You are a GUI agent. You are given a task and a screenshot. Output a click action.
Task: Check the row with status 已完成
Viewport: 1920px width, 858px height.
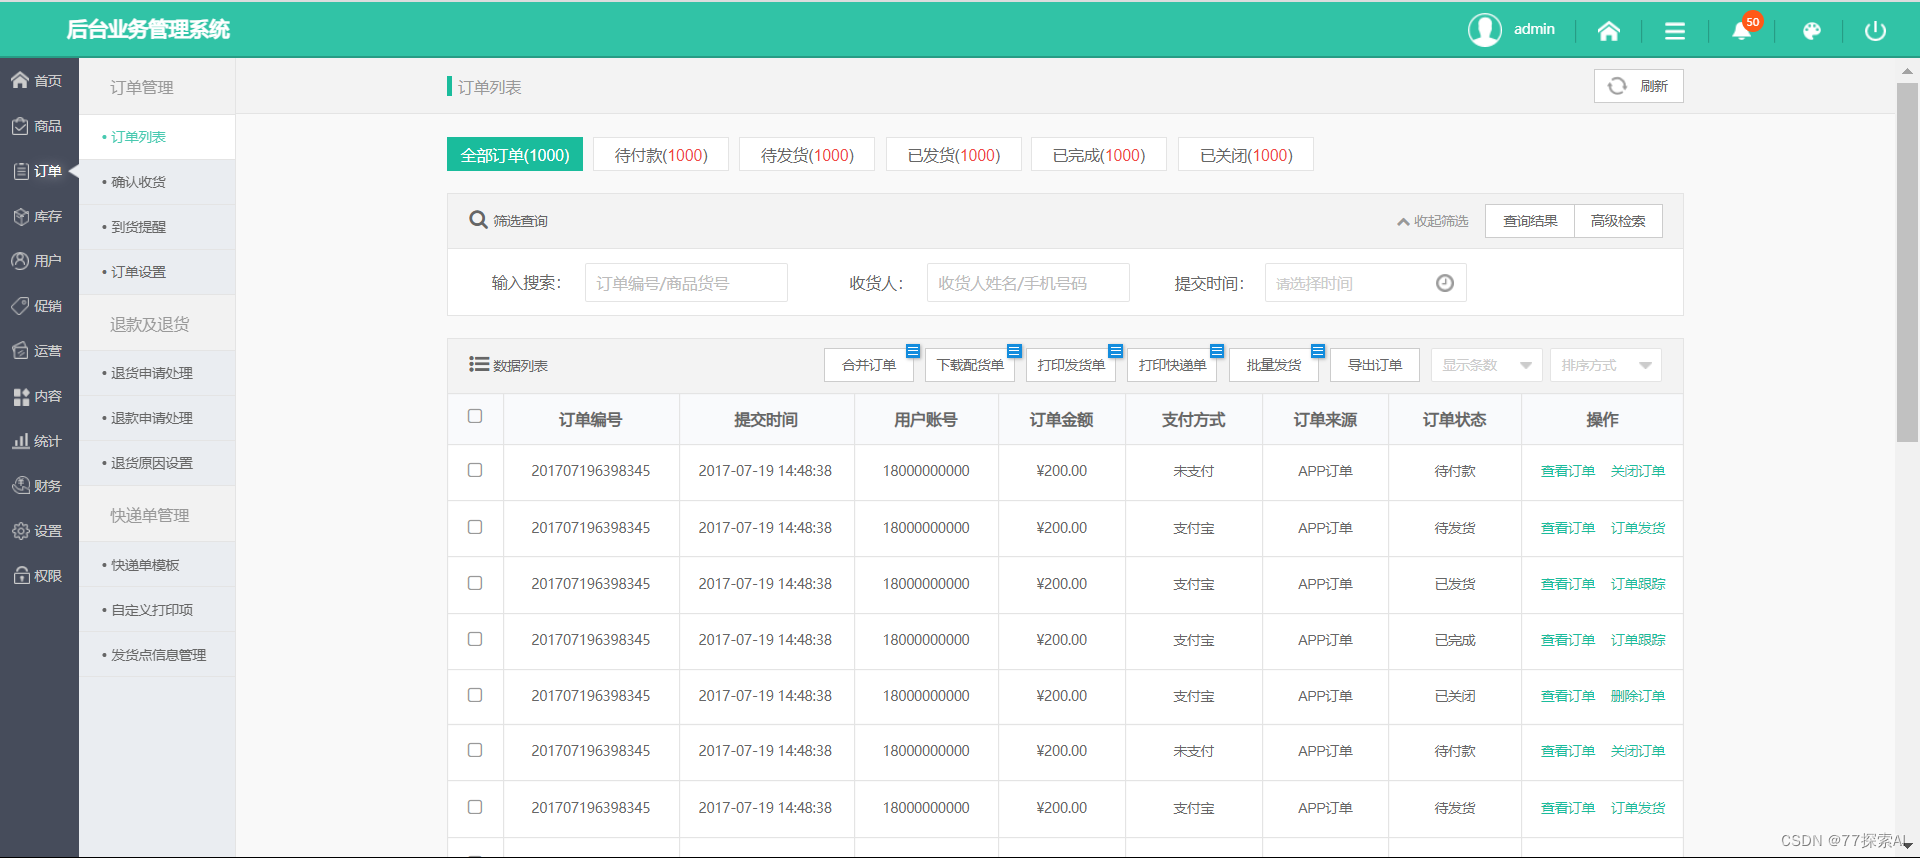tap(475, 639)
